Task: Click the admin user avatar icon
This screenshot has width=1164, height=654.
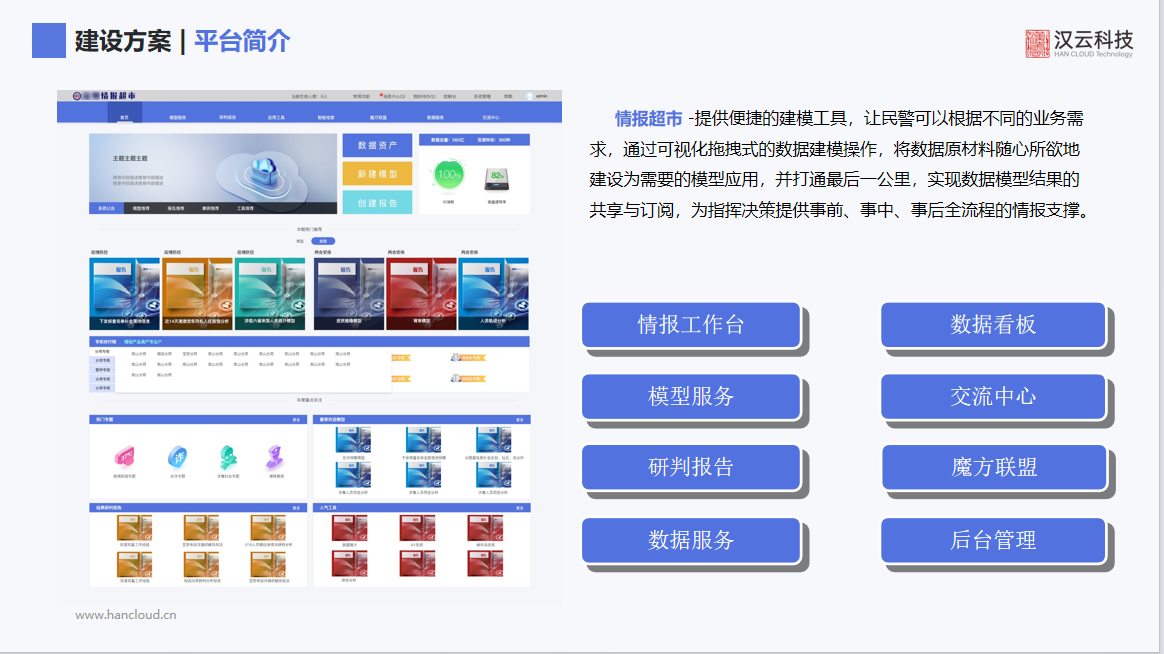Action: click(x=530, y=96)
